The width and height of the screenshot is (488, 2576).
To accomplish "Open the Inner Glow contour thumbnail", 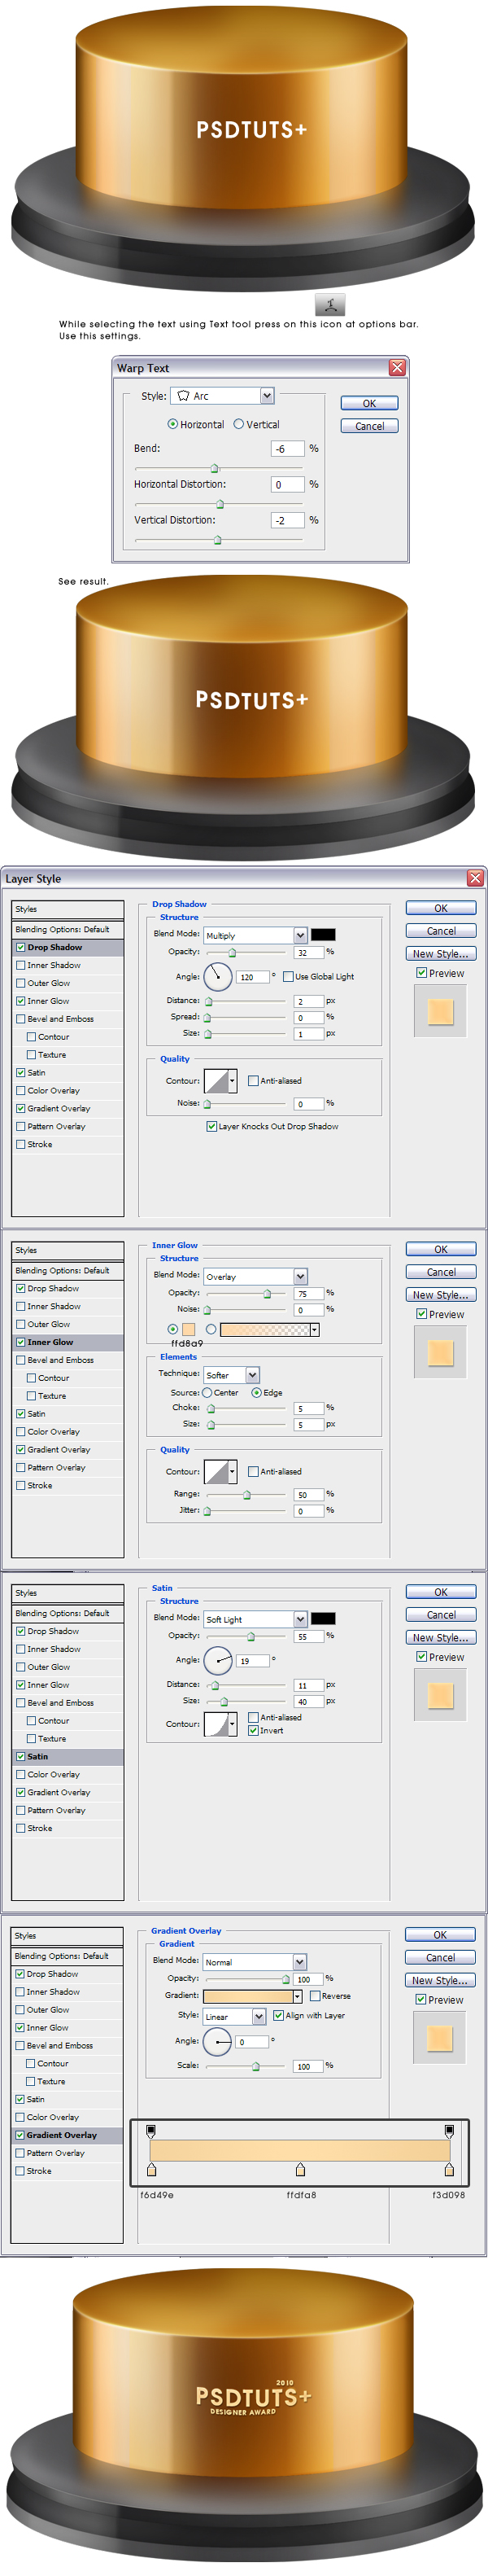I will (x=216, y=1472).
